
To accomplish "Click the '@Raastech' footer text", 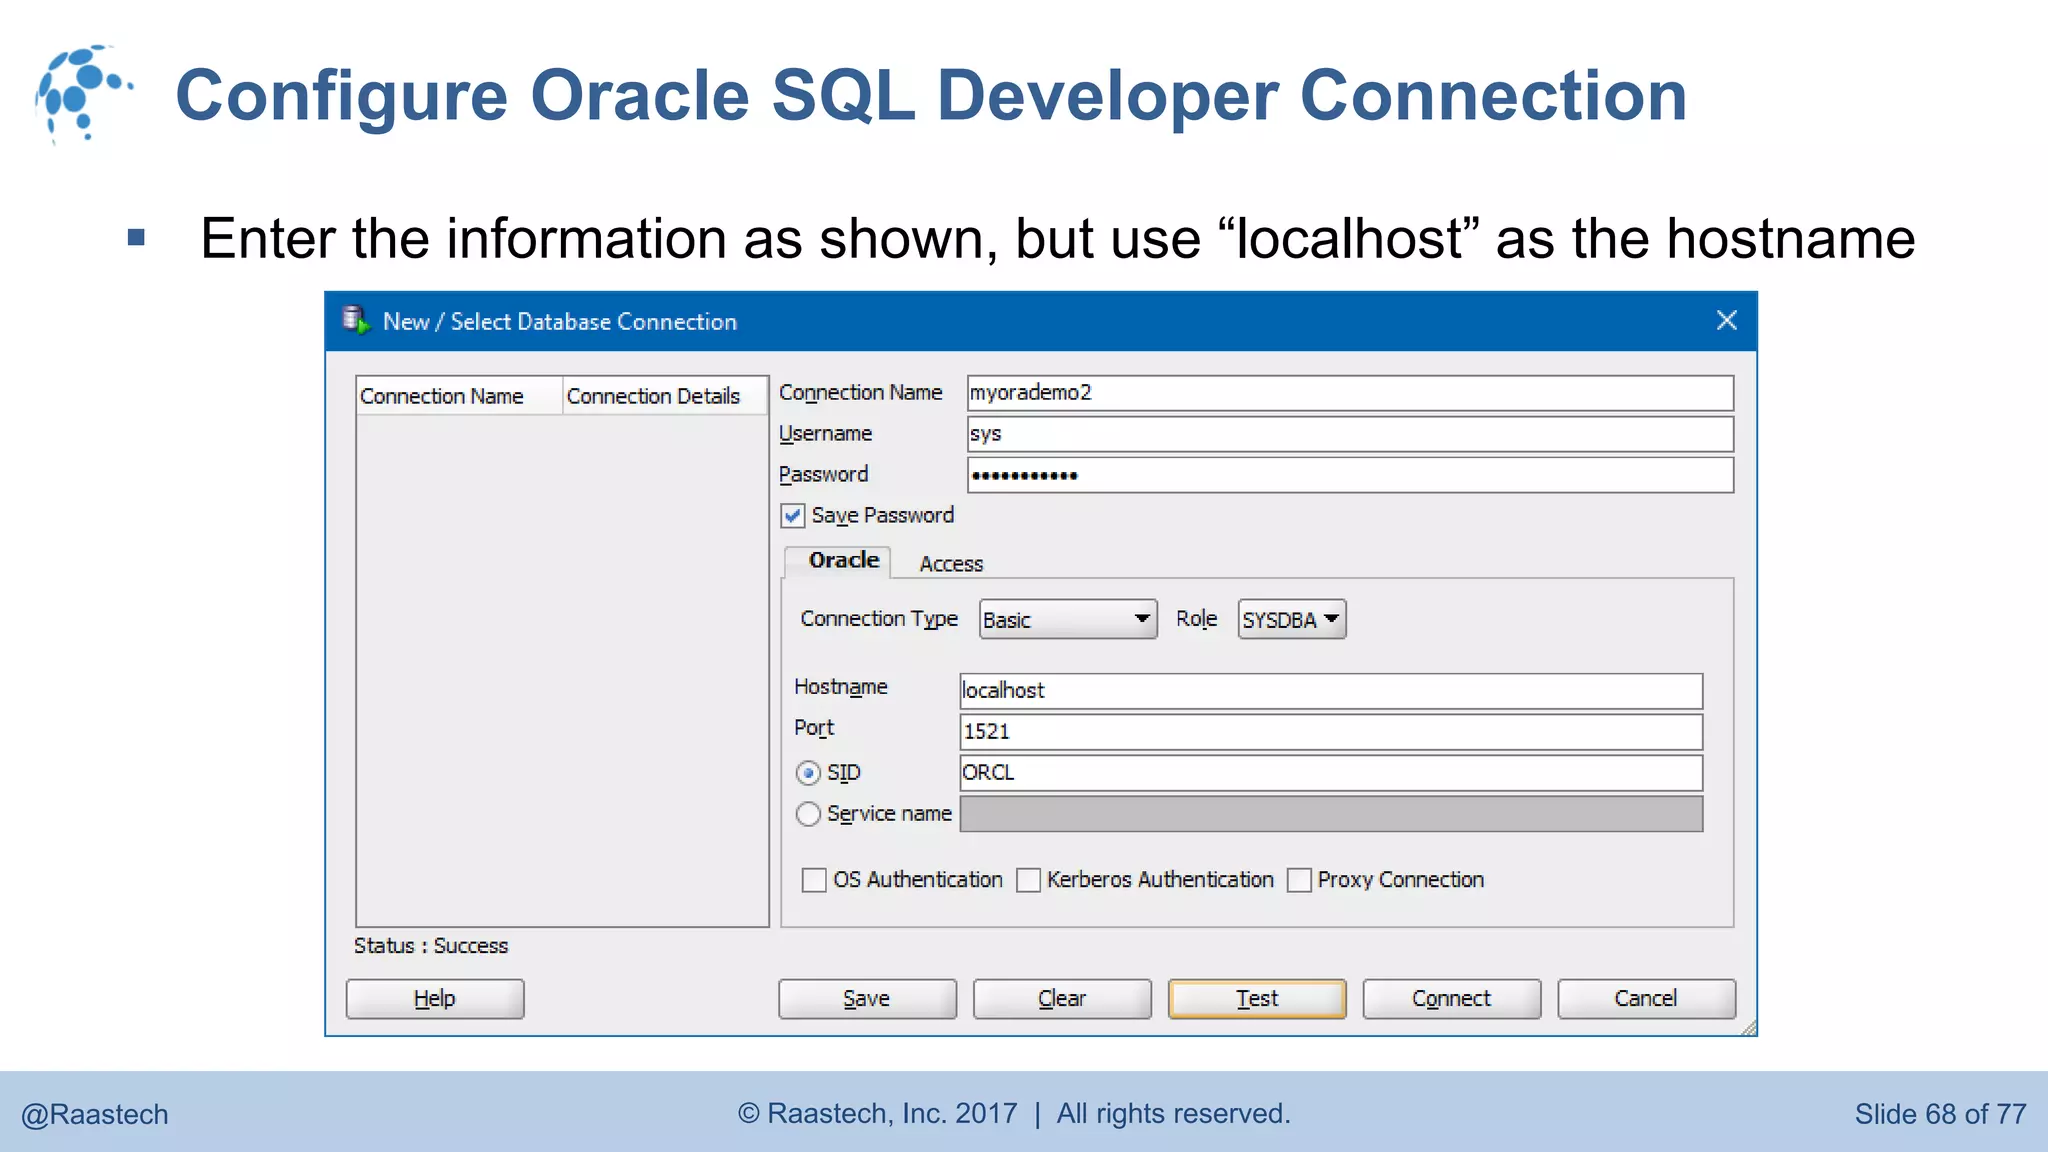I will click(95, 1114).
